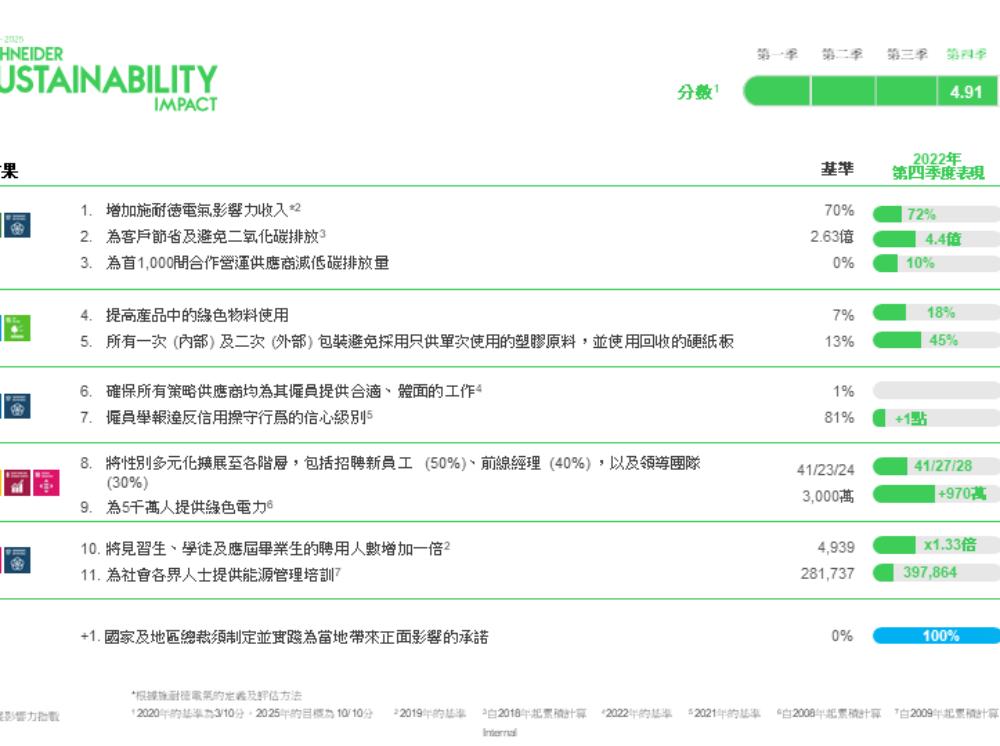The height and width of the screenshot is (746, 1000).
Task: Click the 4,939 baseline value
Action: pos(836,547)
